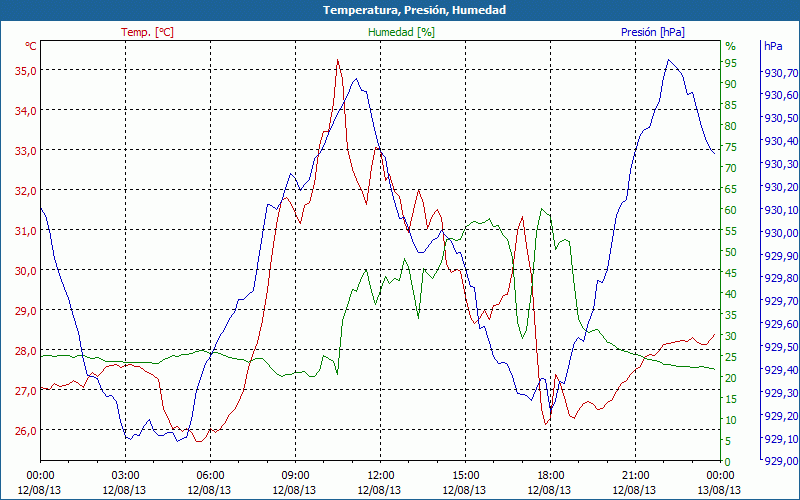Click the 930,60 pressure axis value
This screenshot has height=500, width=800.
(781, 95)
